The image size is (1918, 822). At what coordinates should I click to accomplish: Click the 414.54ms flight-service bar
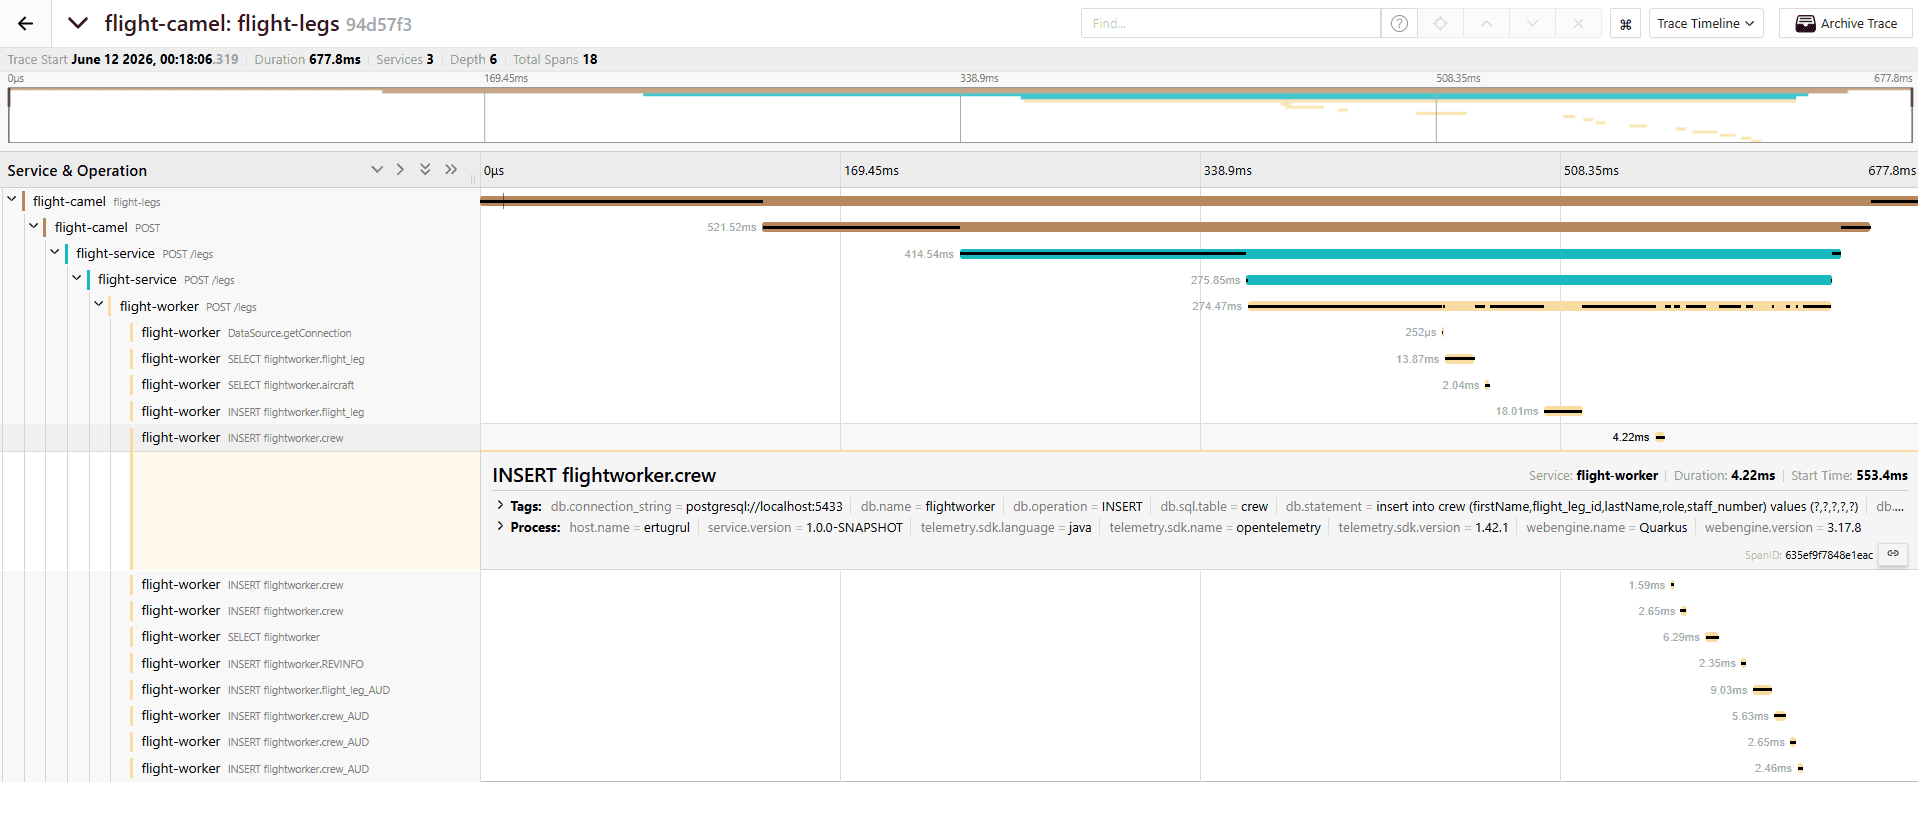pos(1400,254)
